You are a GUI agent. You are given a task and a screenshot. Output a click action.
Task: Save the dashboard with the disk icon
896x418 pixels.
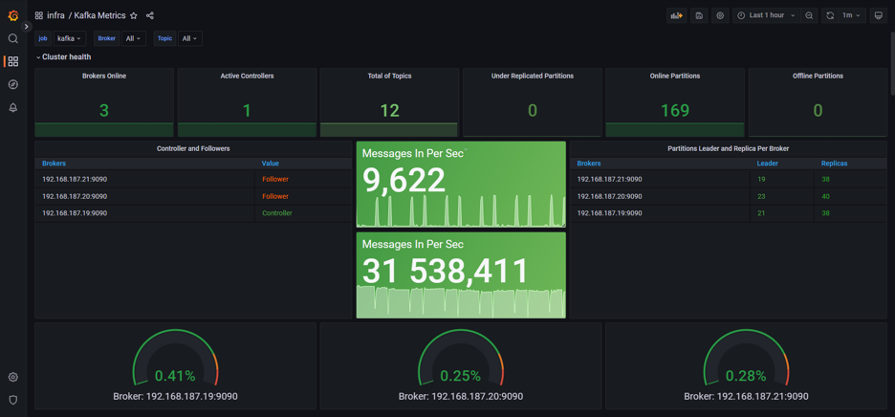tap(698, 15)
